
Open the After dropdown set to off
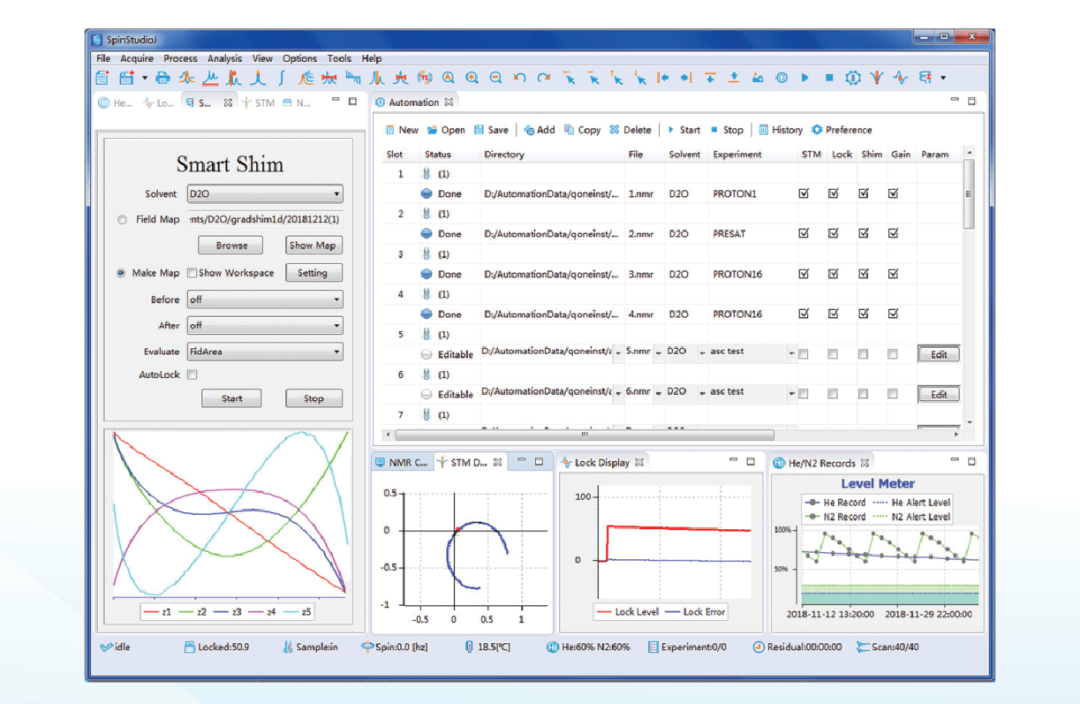pyautogui.click(x=265, y=326)
